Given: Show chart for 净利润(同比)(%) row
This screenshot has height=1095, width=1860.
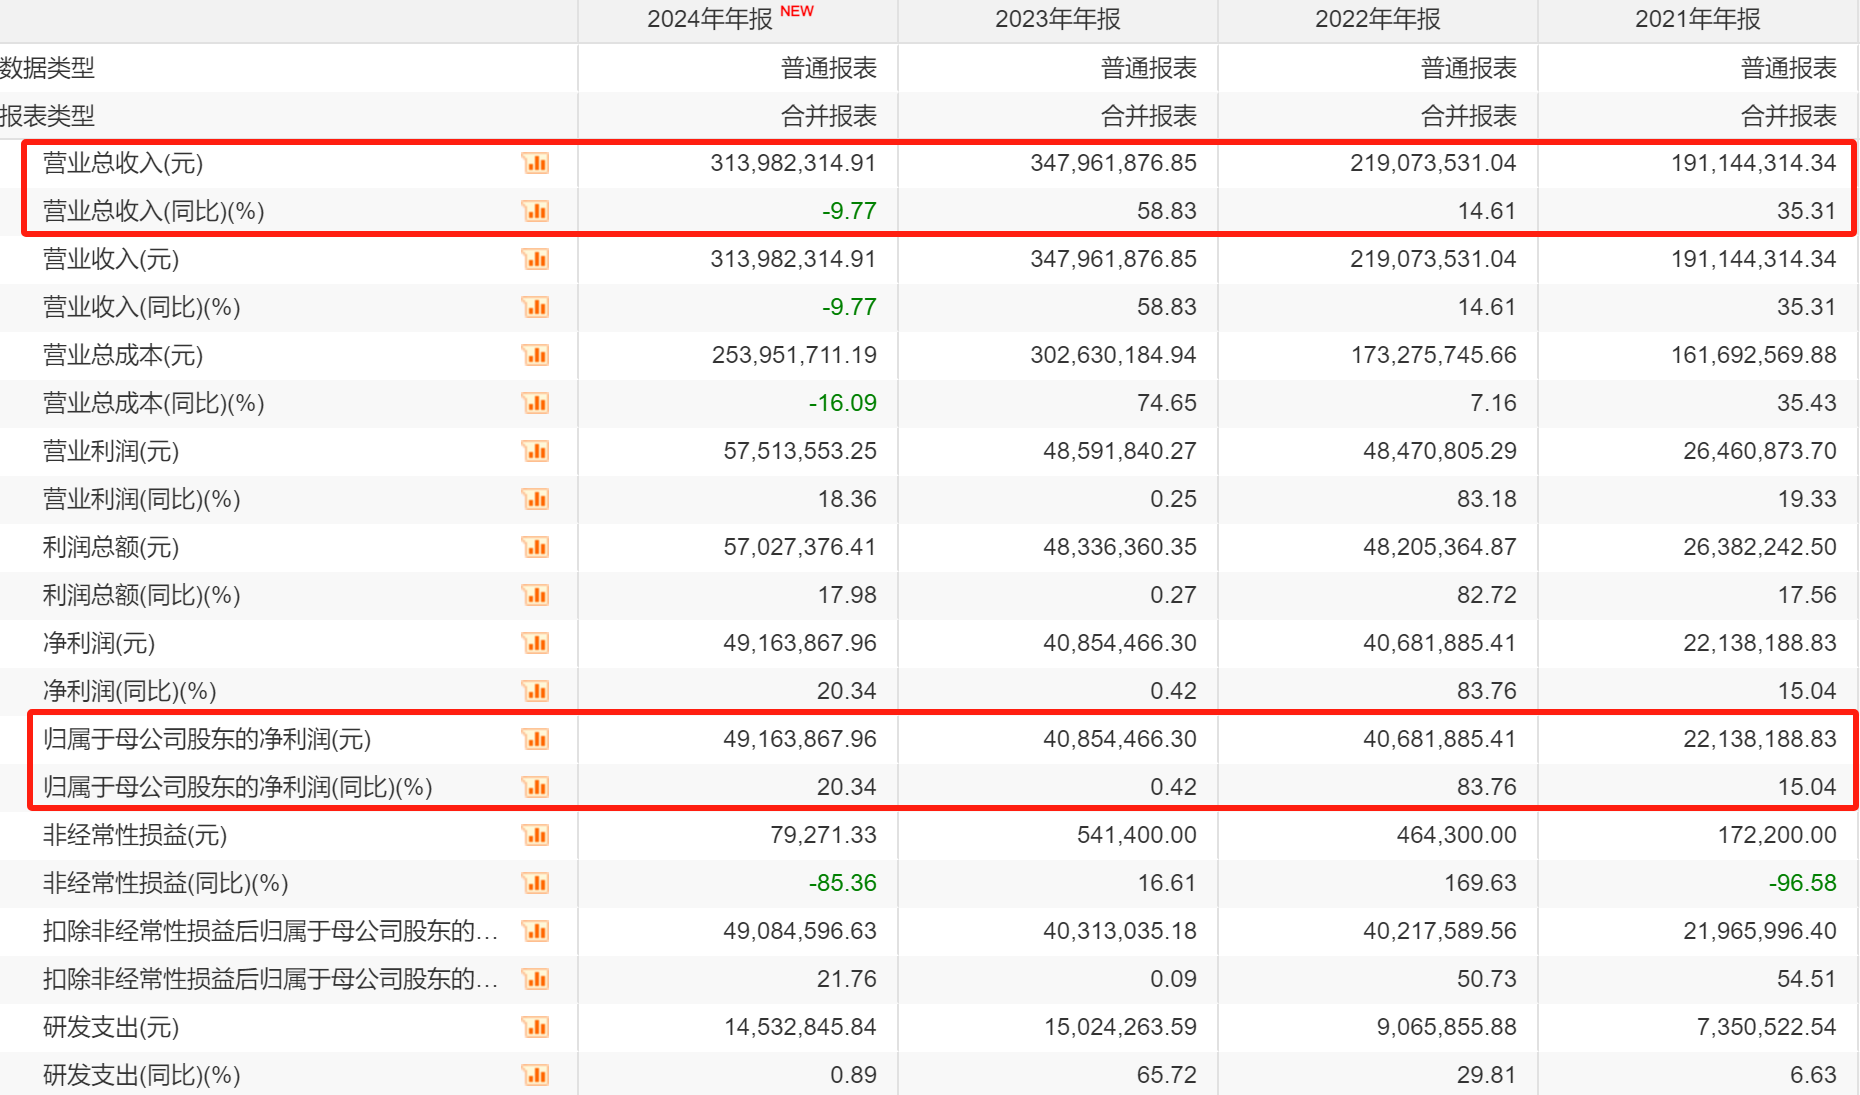Looking at the screenshot, I should point(536,691).
